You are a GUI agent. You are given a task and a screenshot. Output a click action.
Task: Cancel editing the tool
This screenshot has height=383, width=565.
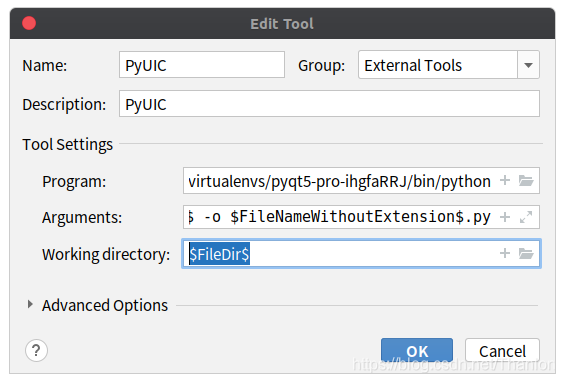tap(502, 351)
